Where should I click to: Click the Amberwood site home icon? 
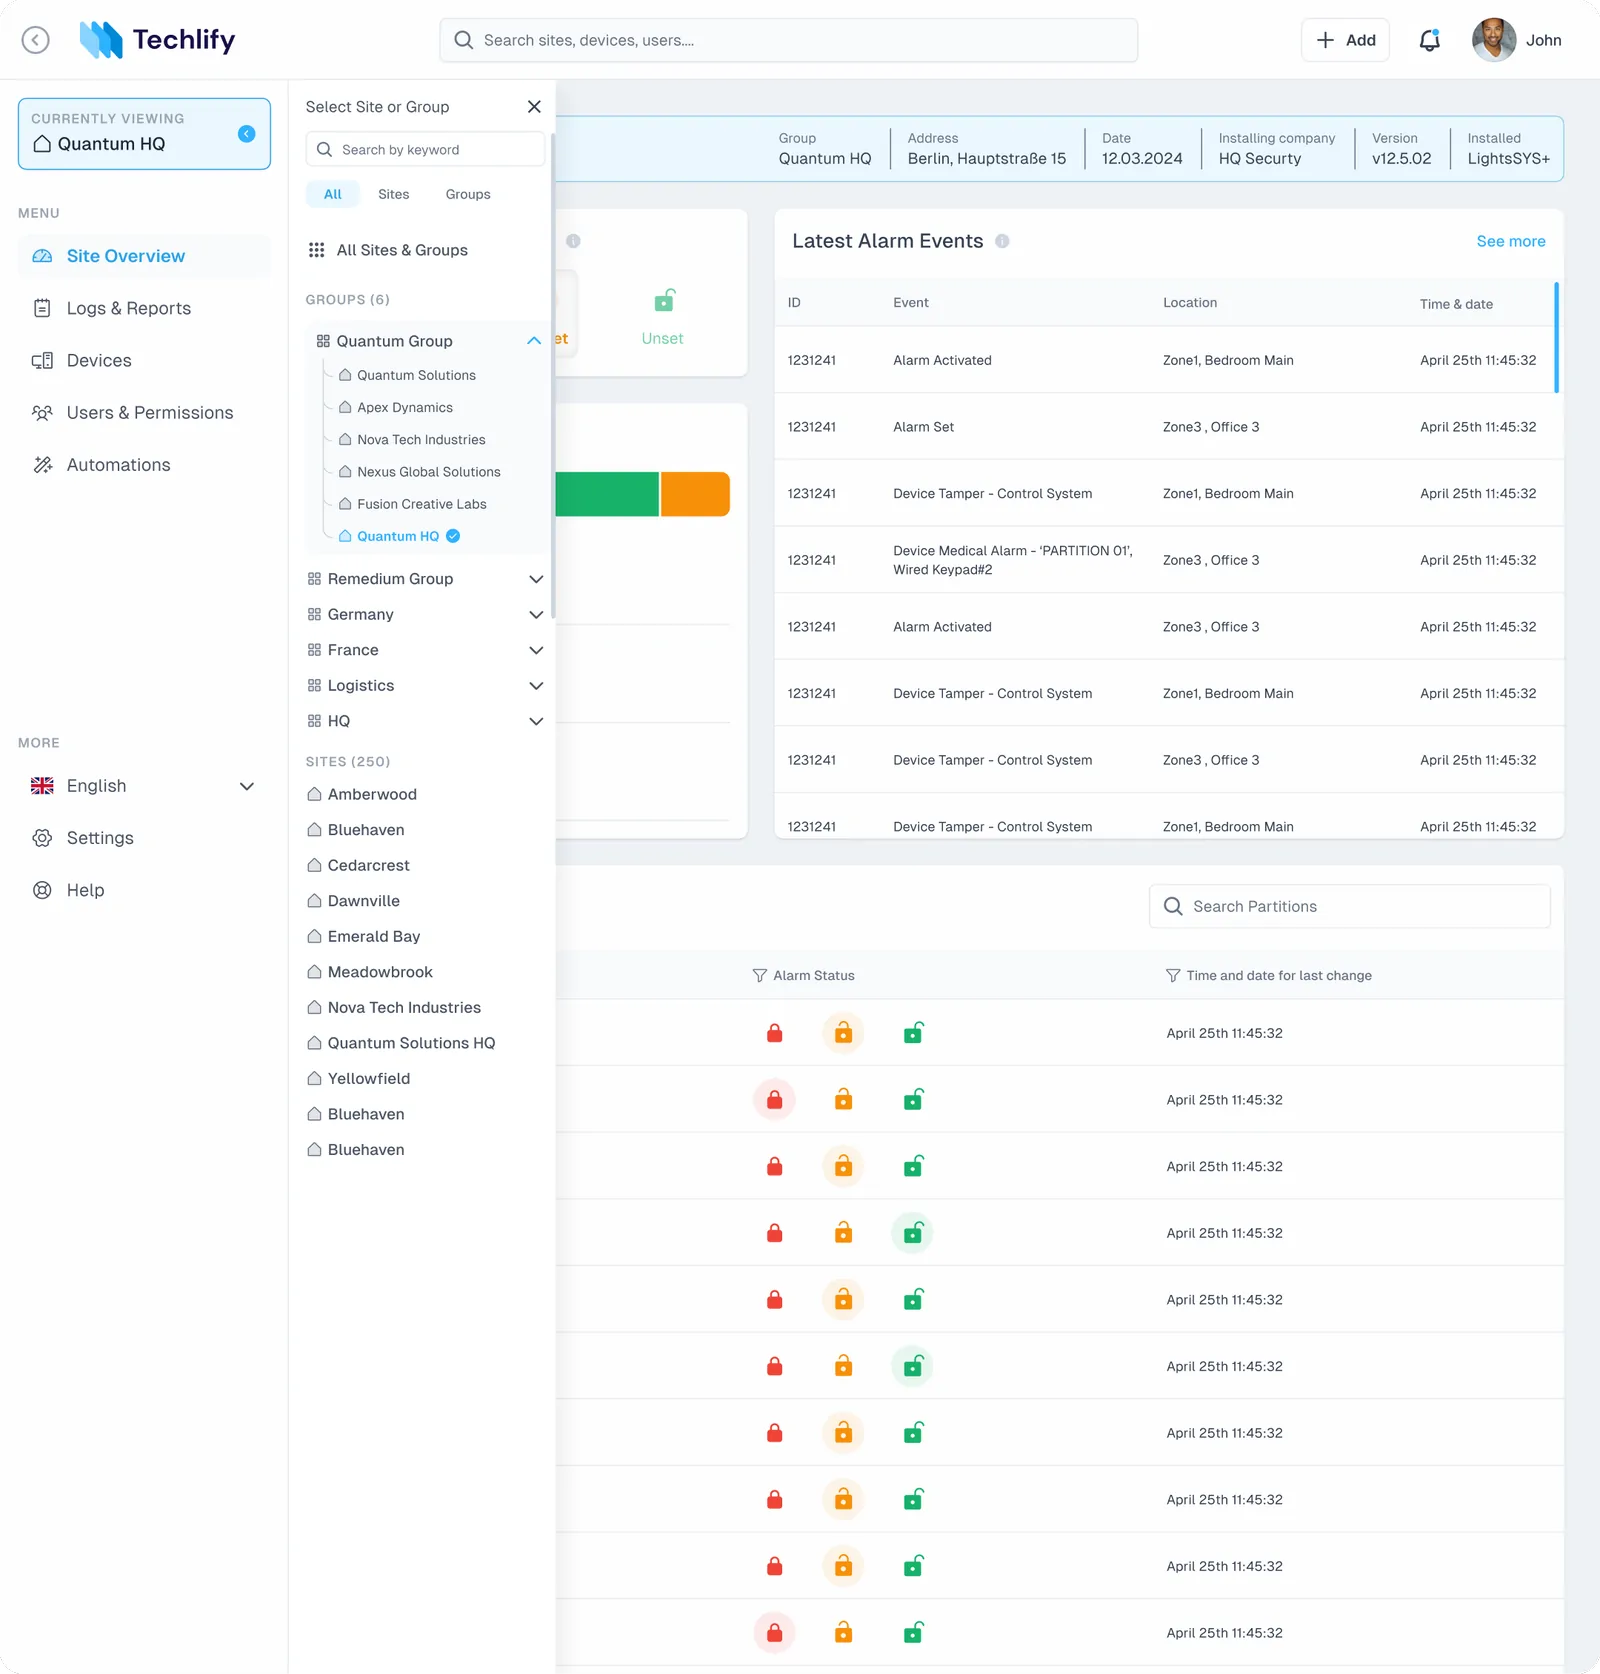(314, 794)
